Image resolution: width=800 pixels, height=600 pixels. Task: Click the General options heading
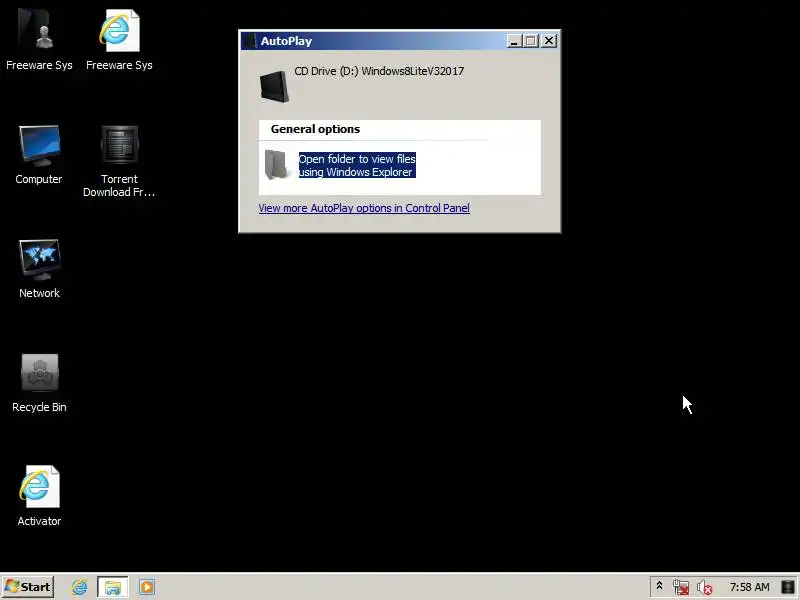click(x=315, y=129)
